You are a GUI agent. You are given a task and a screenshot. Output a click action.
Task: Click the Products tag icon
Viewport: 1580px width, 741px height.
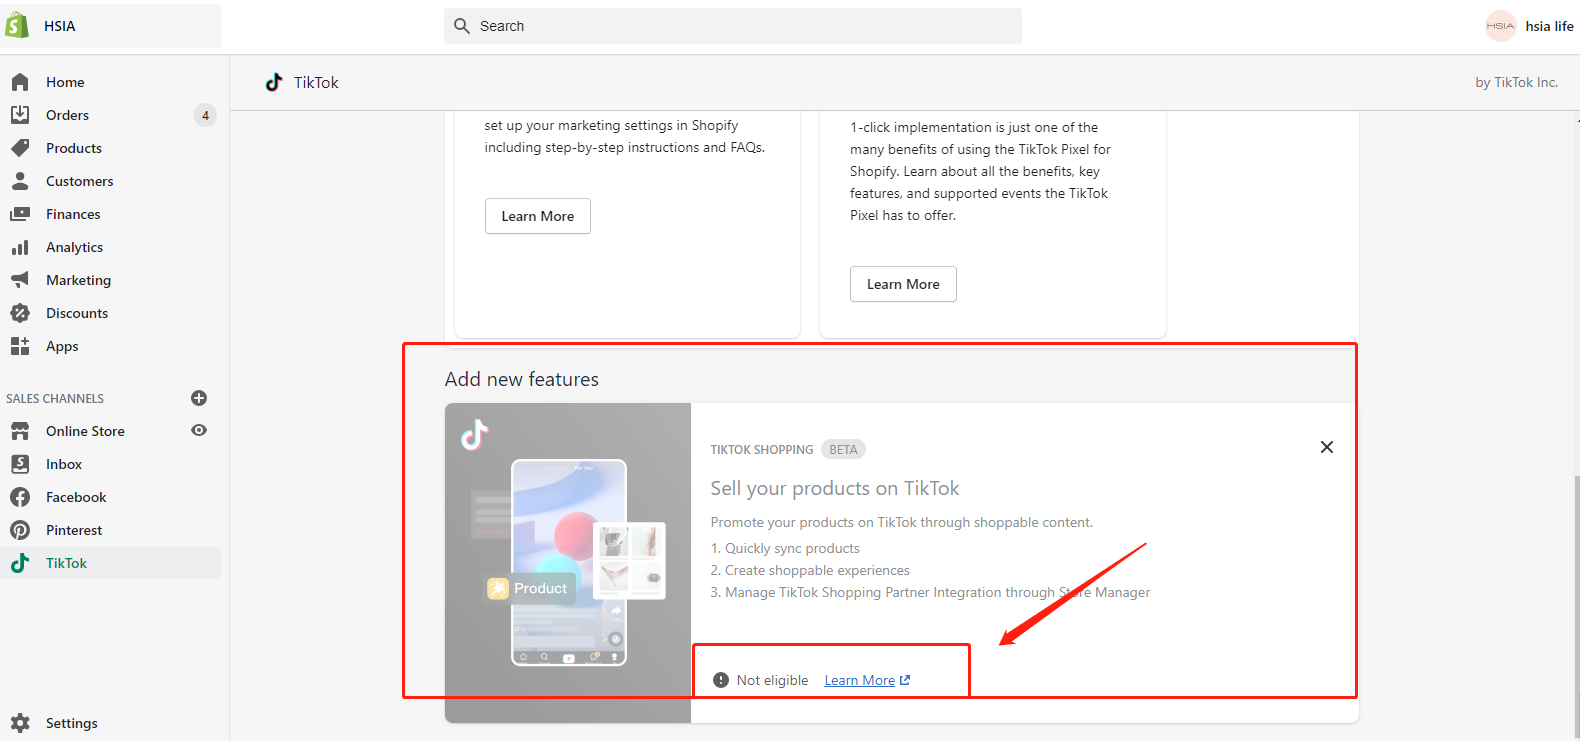pyautogui.click(x=20, y=148)
